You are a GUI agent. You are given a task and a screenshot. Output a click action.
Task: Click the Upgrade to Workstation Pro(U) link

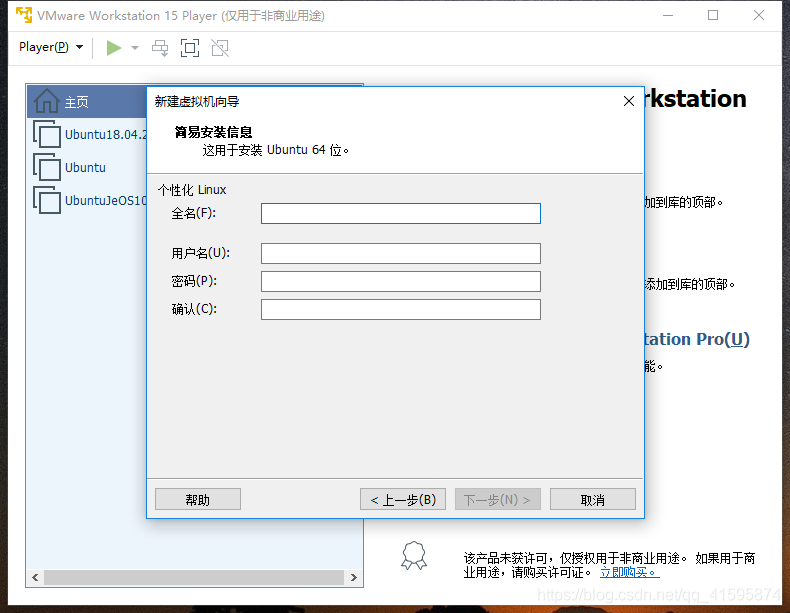click(x=697, y=339)
